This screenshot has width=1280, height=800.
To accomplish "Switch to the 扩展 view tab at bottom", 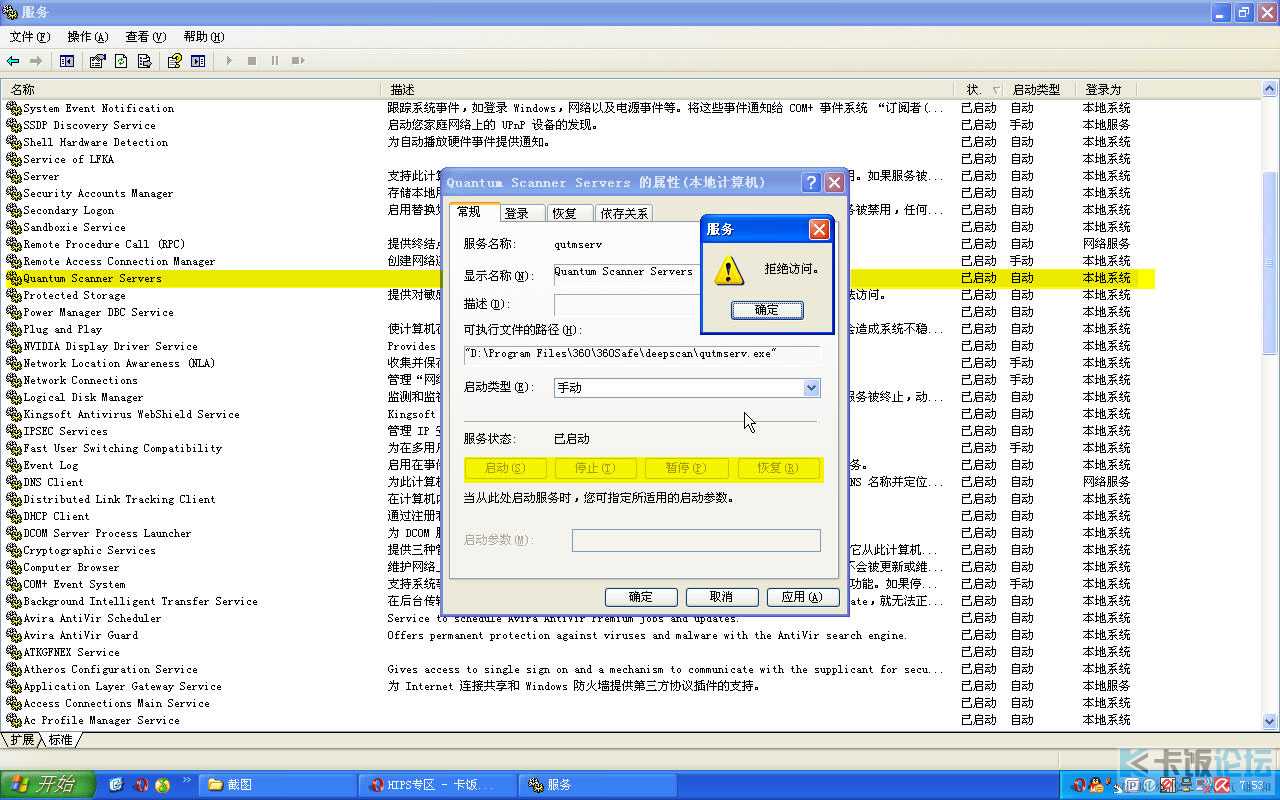I will 22,740.
